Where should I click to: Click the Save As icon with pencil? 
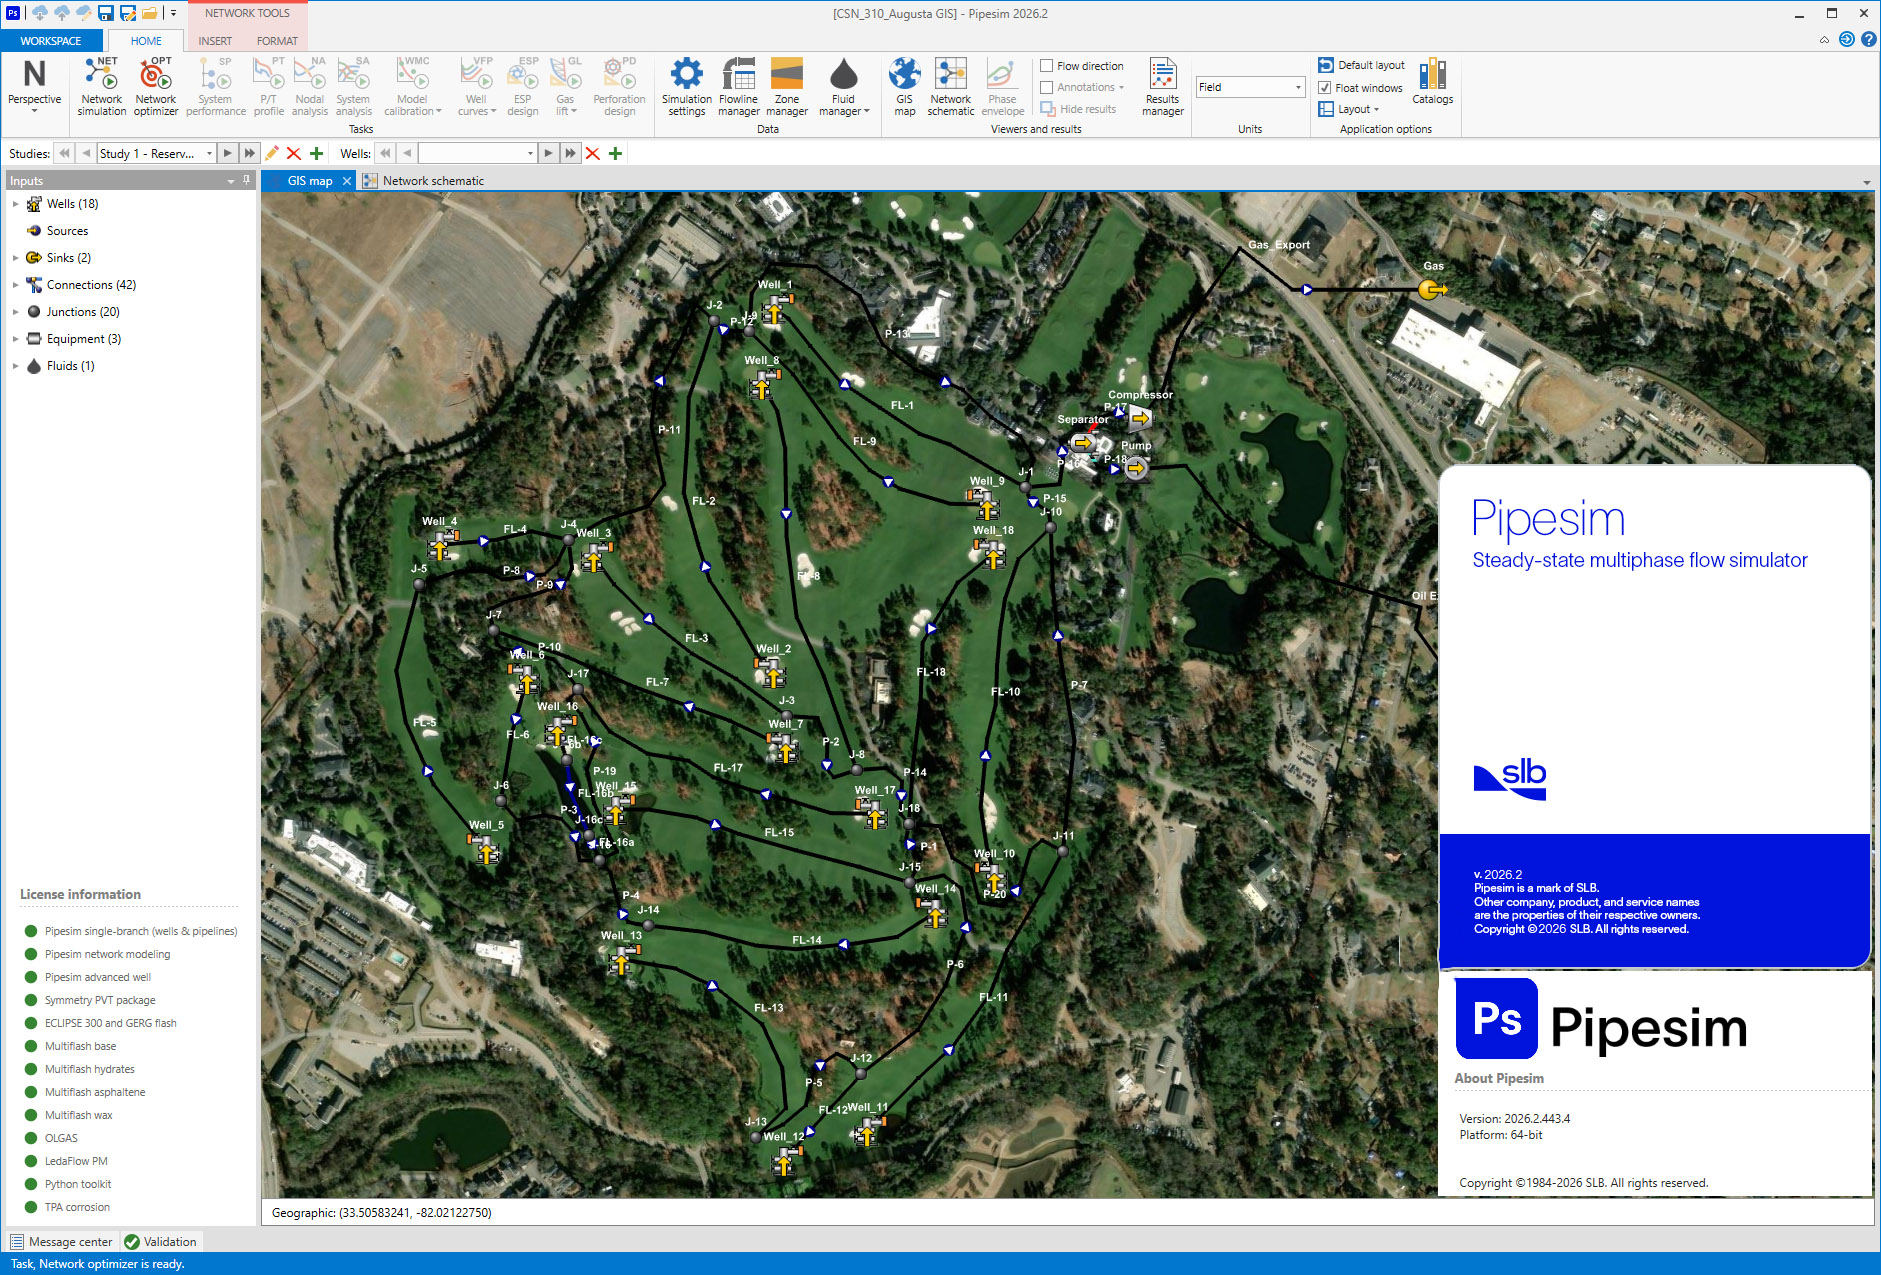coord(127,13)
